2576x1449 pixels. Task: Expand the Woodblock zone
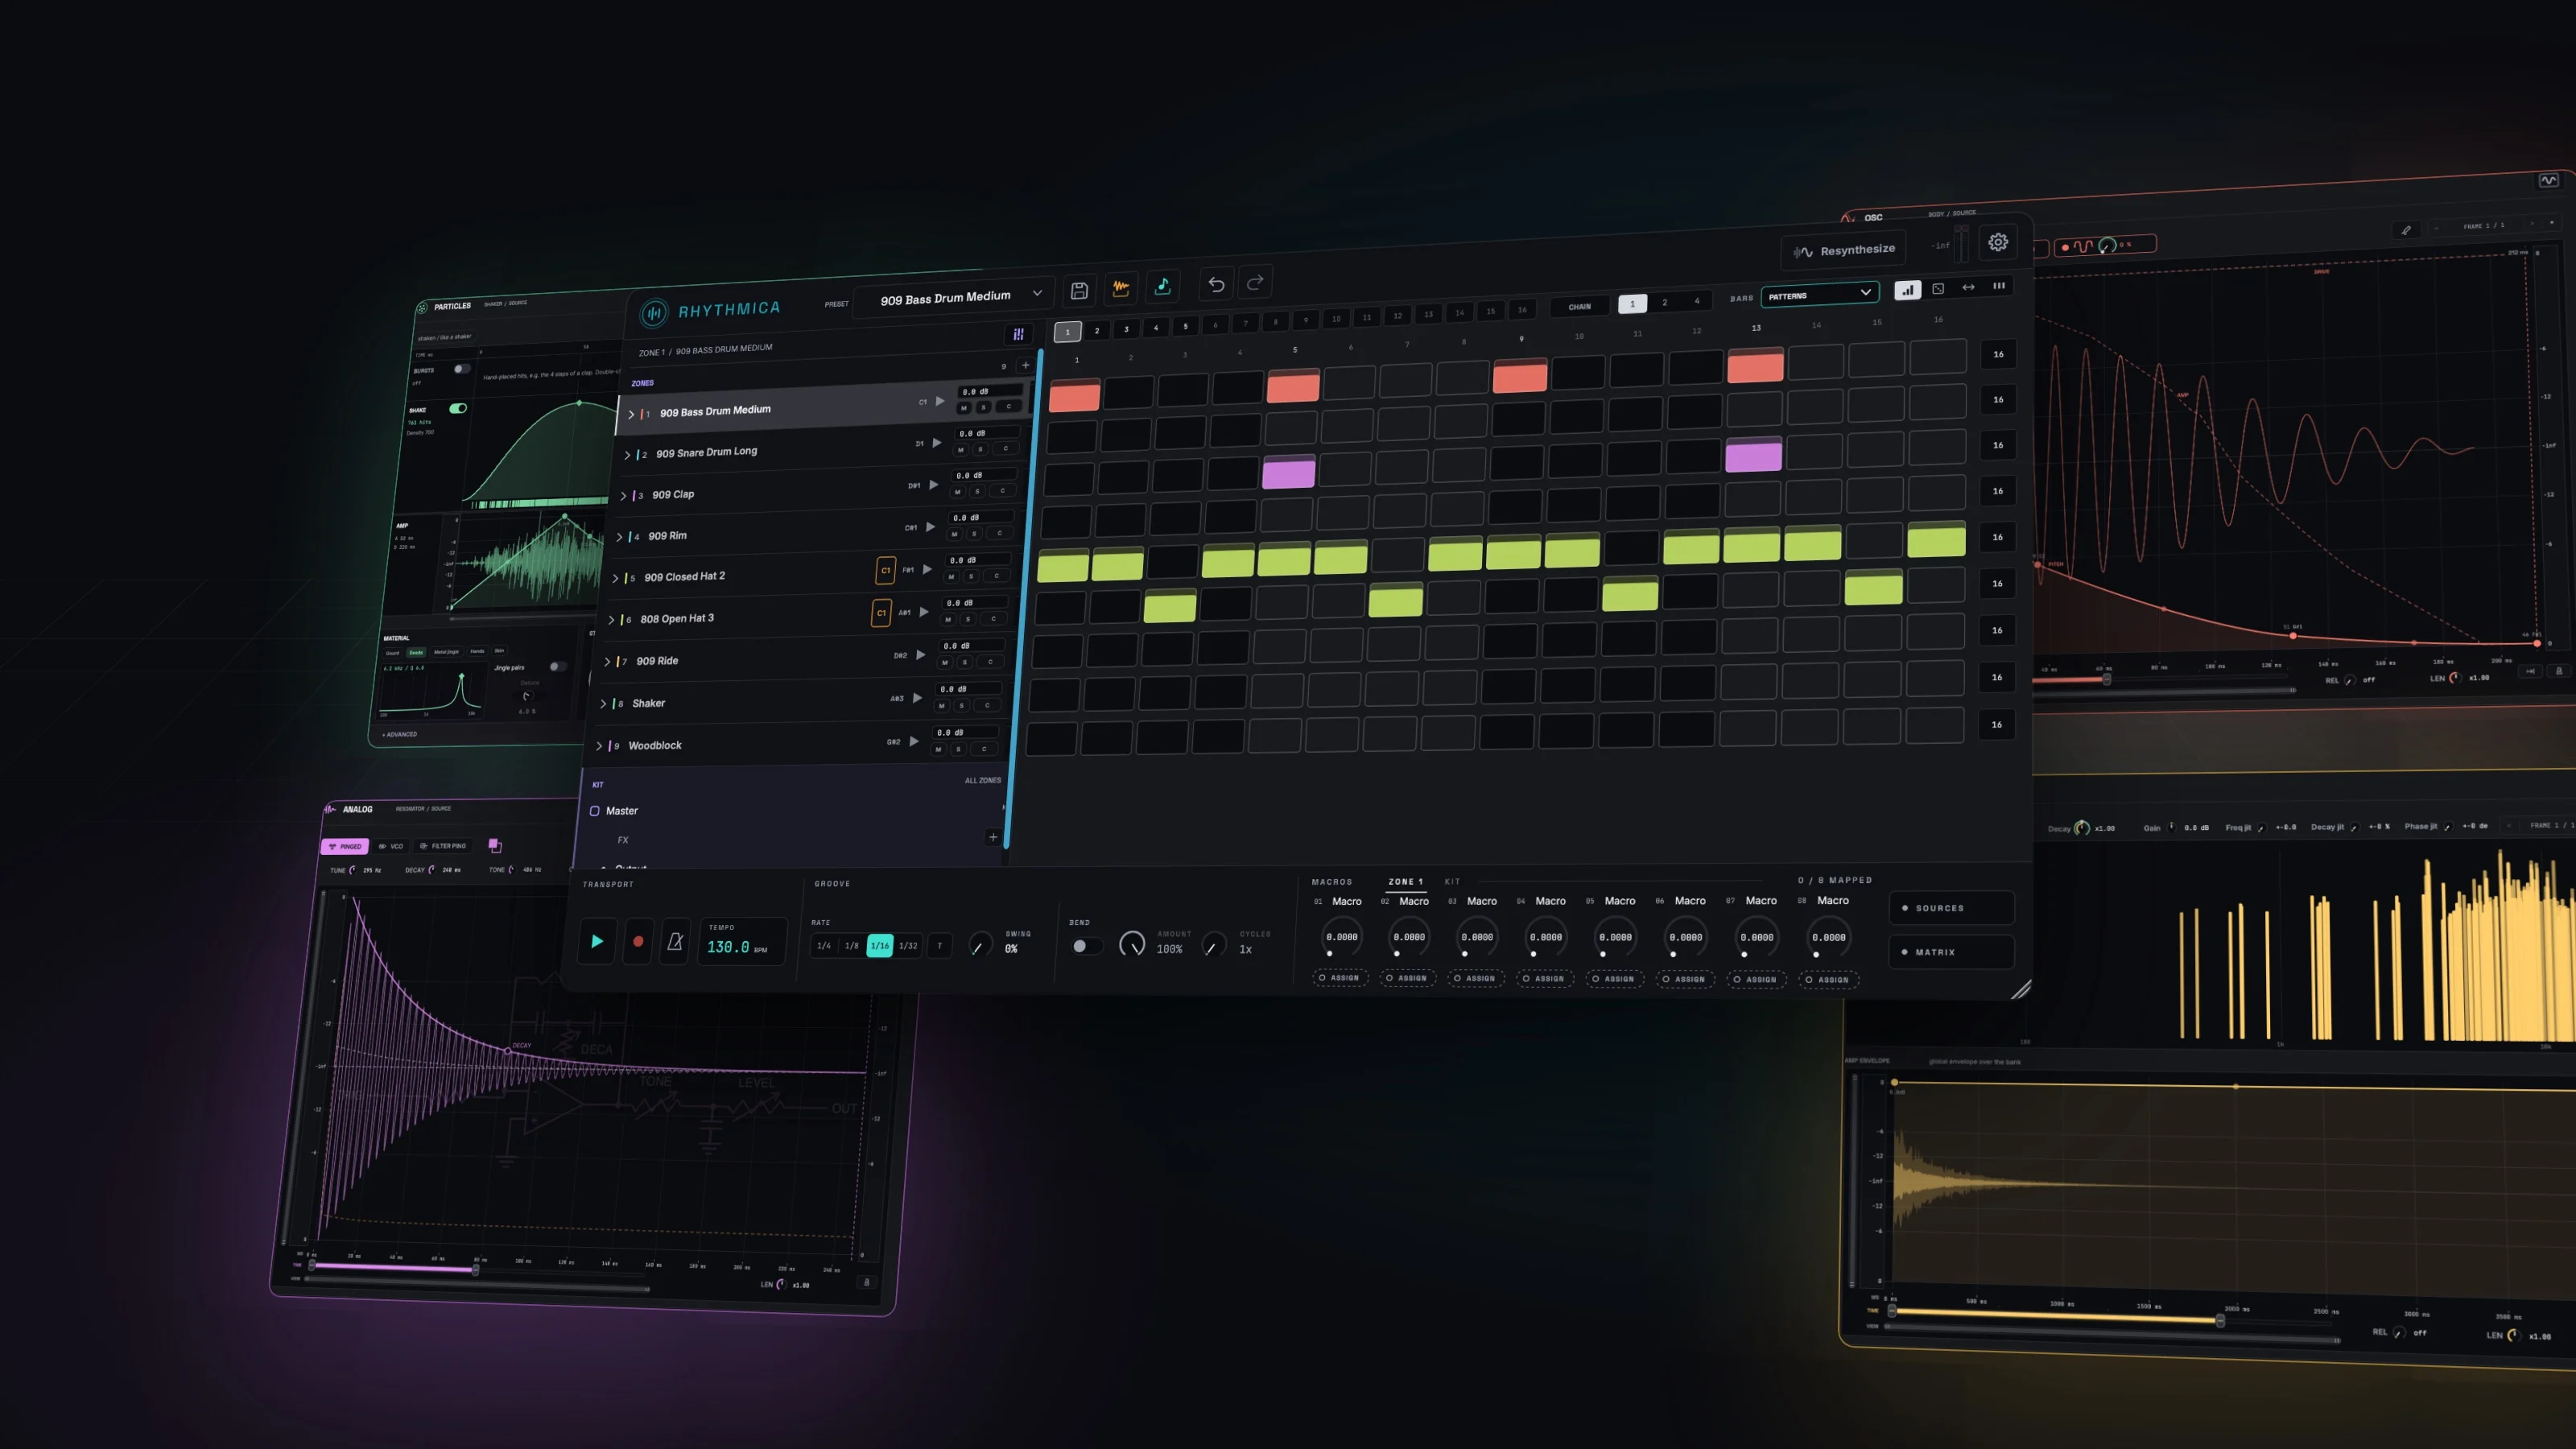[x=599, y=746]
